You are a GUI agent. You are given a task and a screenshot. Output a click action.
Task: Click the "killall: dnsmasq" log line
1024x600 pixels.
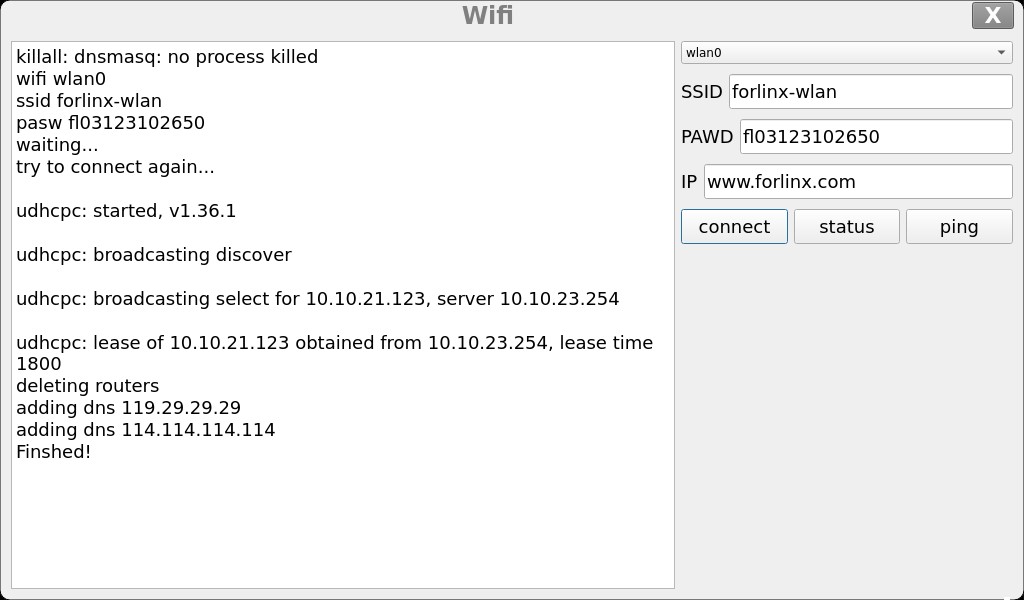click(x=167, y=57)
